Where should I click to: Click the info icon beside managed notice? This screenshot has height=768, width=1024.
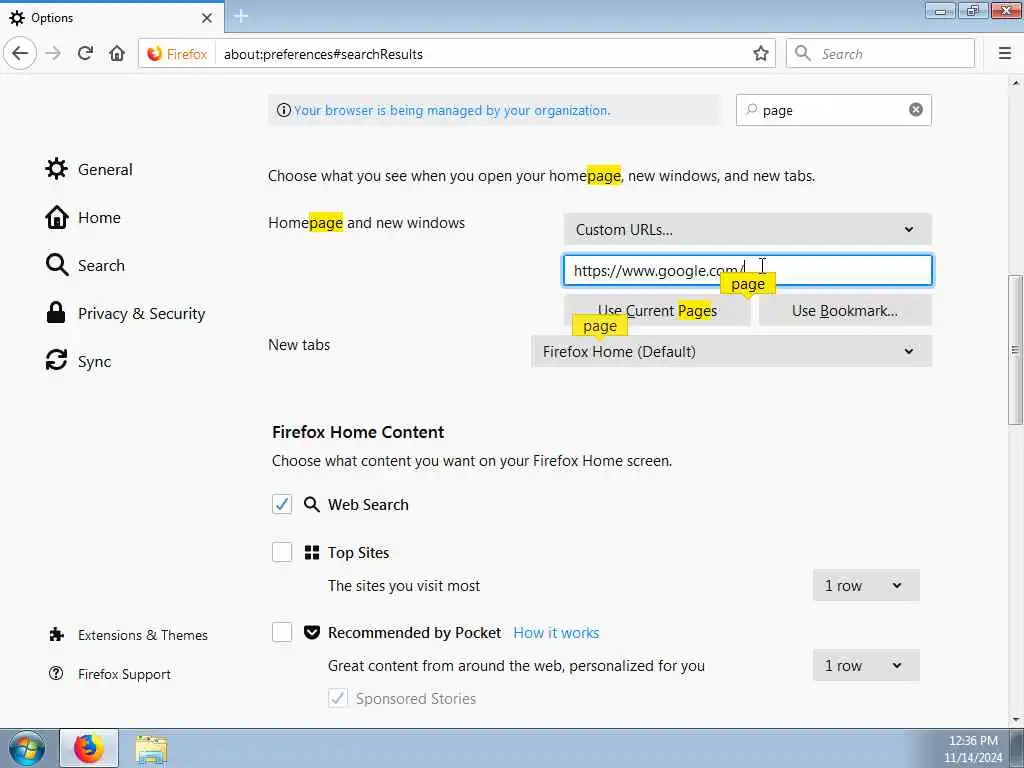tap(283, 110)
